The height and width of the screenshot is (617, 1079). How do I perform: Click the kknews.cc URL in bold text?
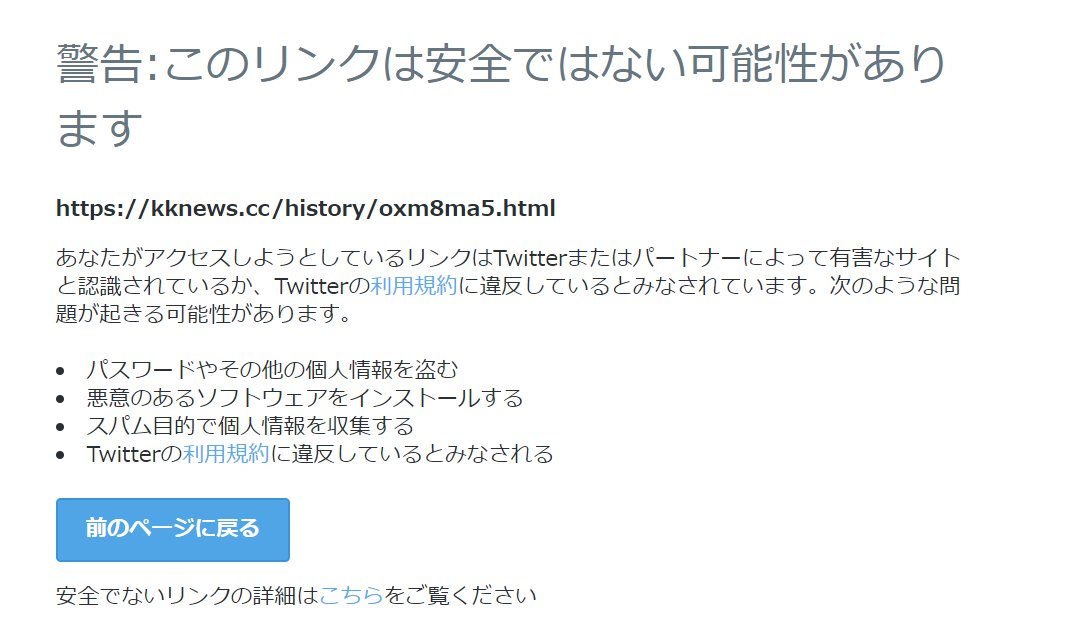click(306, 208)
